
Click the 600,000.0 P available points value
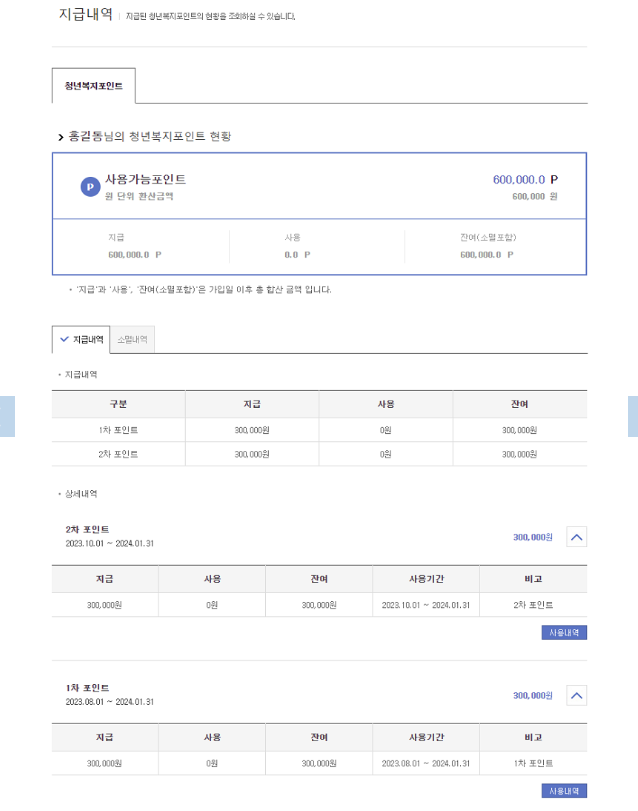[x=525, y=179]
